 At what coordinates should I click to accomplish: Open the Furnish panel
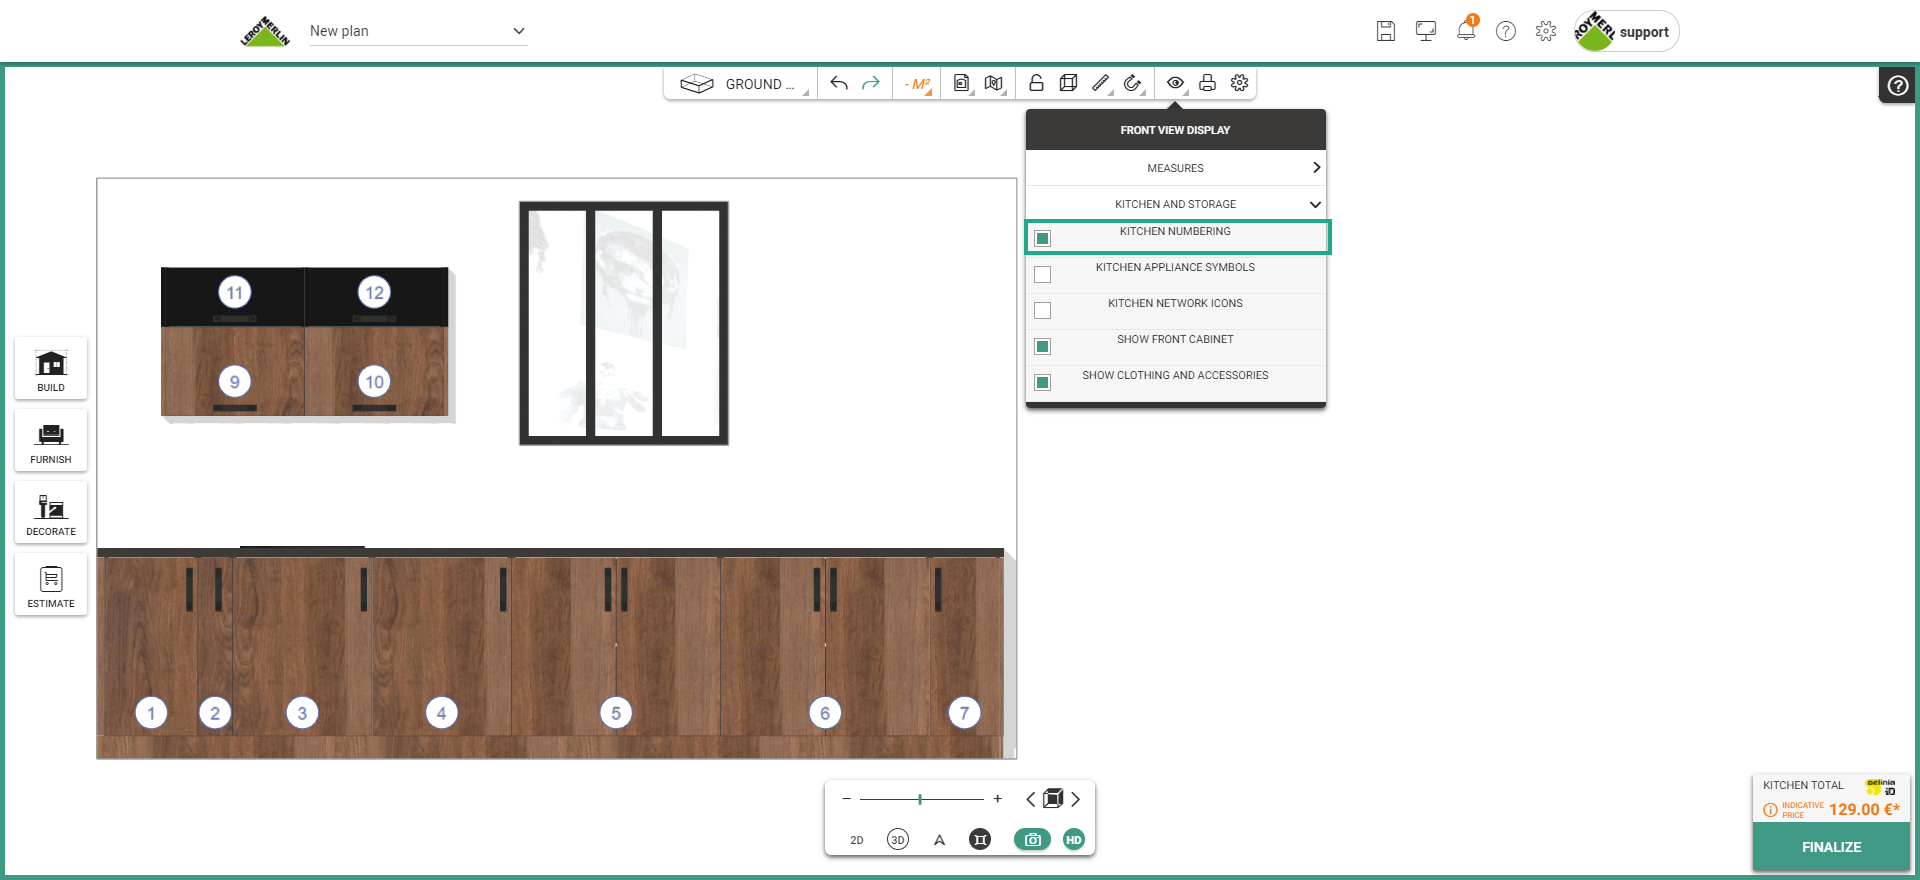coord(51,441)
